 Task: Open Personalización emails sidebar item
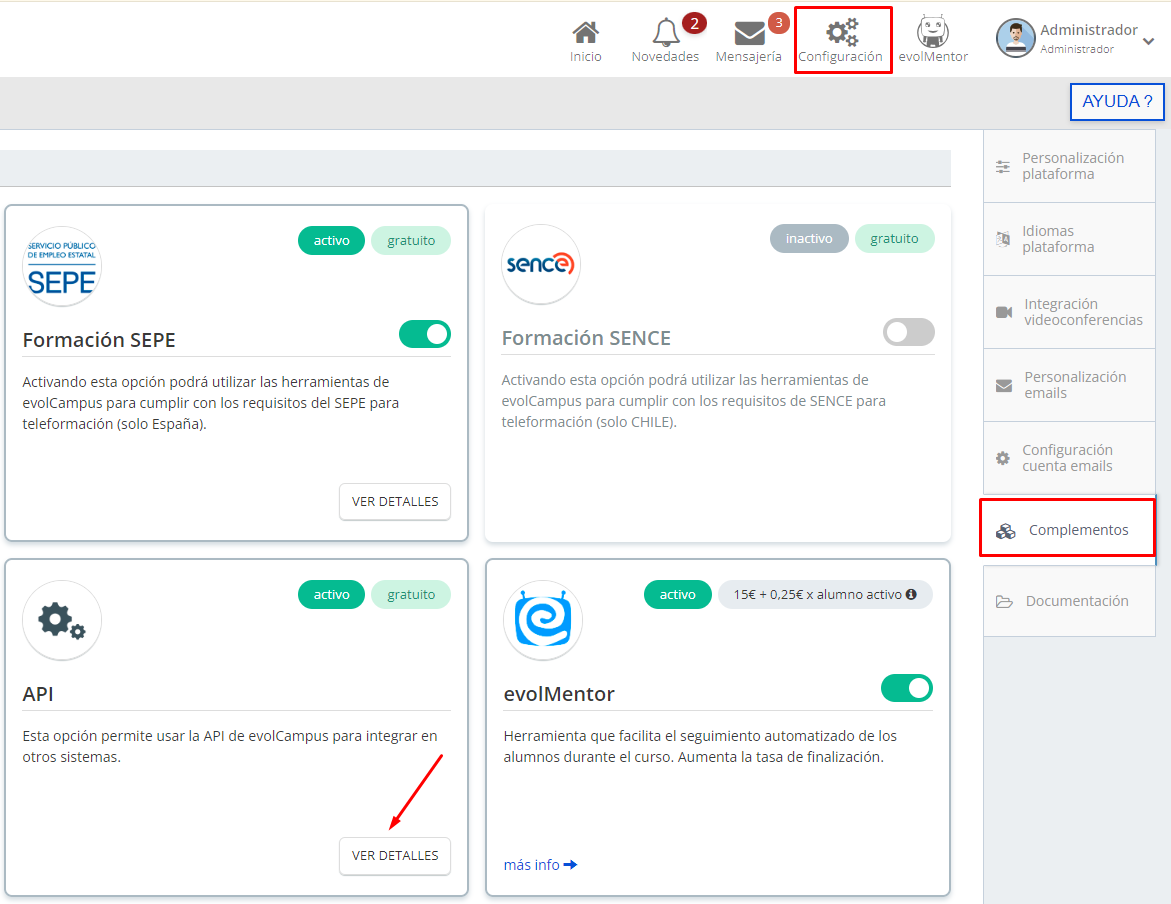1069,385
